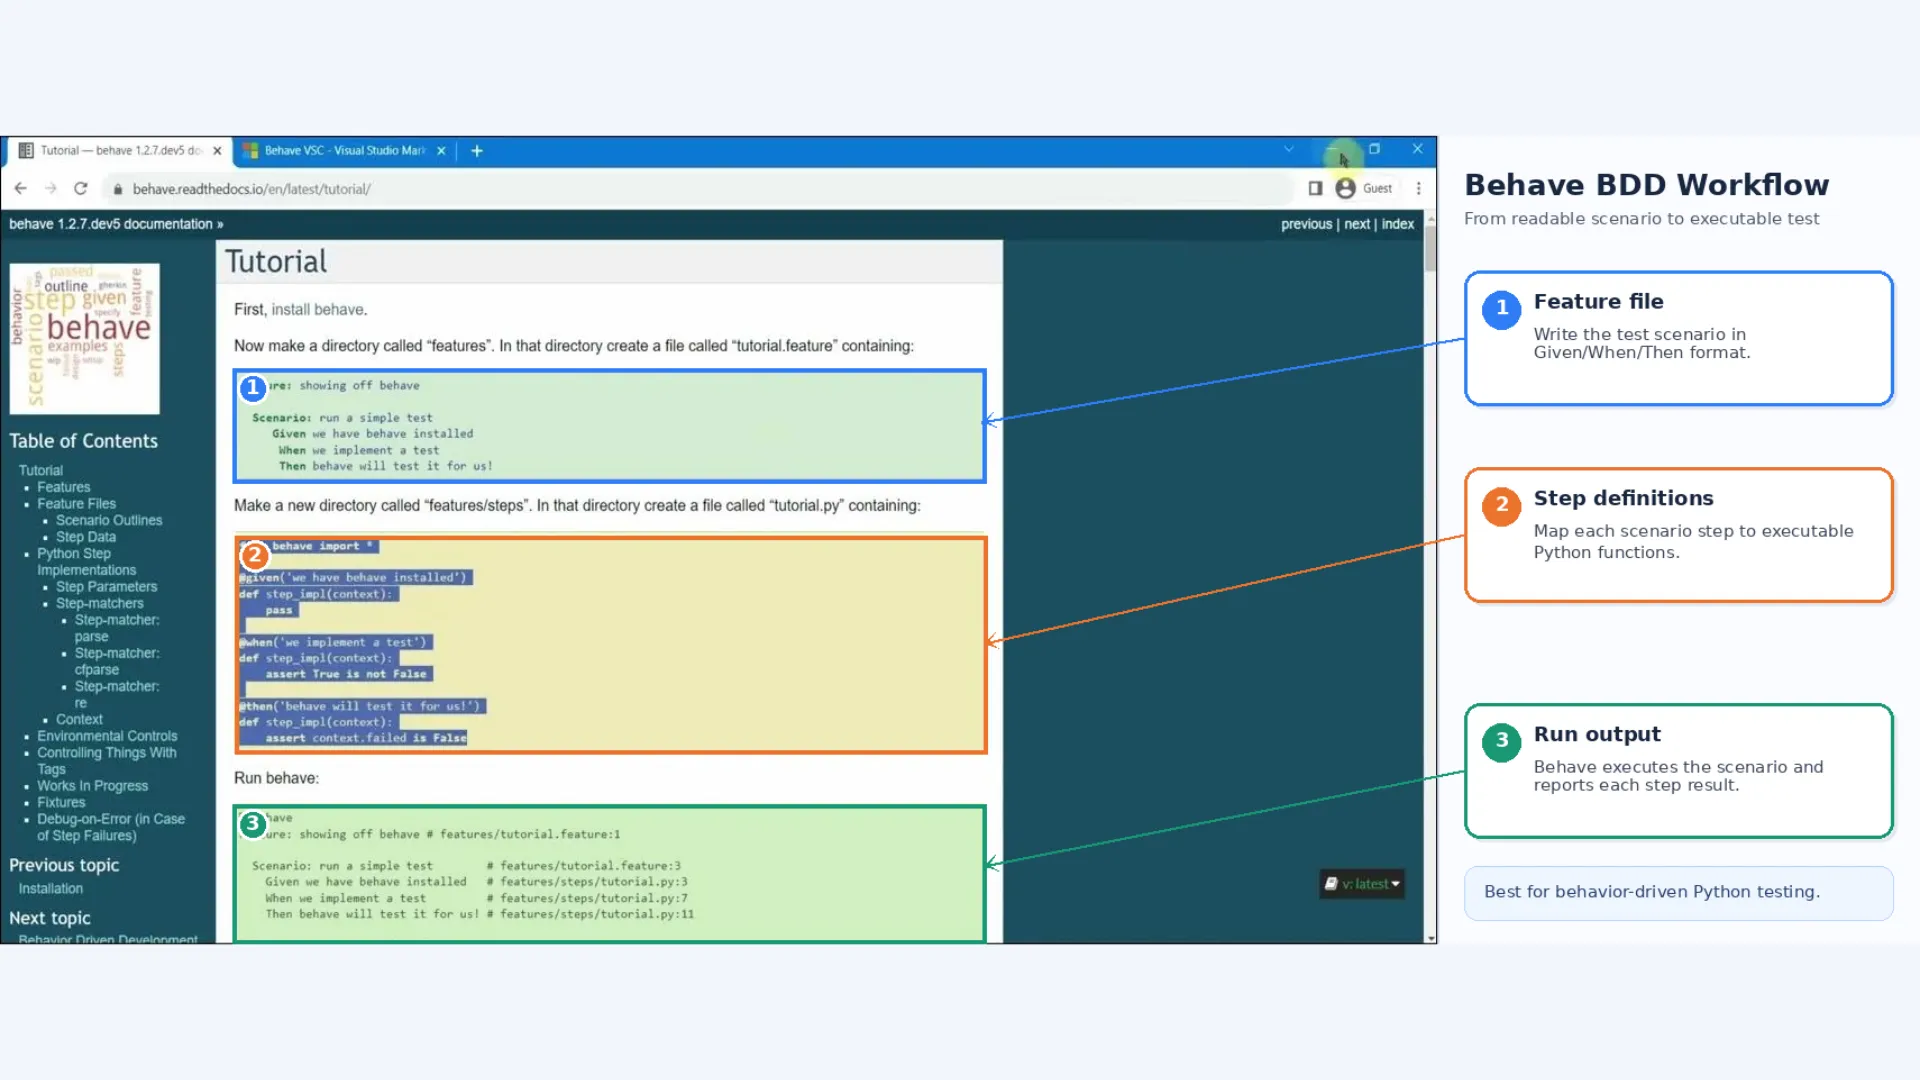The height and width of the screenshot is (1080, 1920).
Task: Click the address bar URL field
Action: [x=700, y=189]
